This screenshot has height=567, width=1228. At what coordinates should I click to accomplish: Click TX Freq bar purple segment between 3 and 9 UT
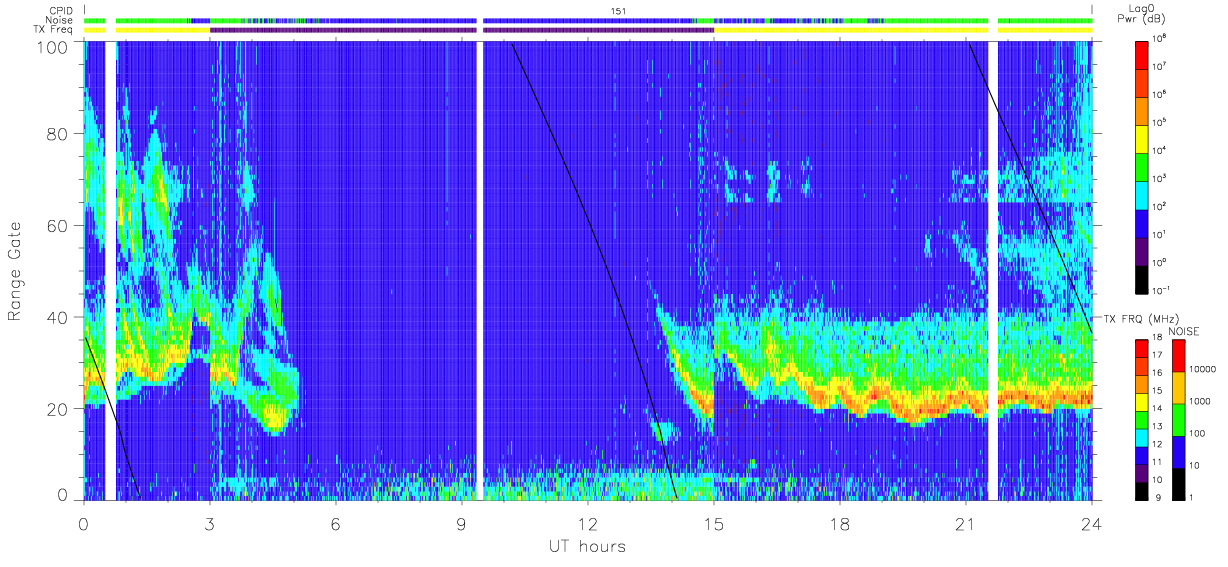click(x=343, y=30)
